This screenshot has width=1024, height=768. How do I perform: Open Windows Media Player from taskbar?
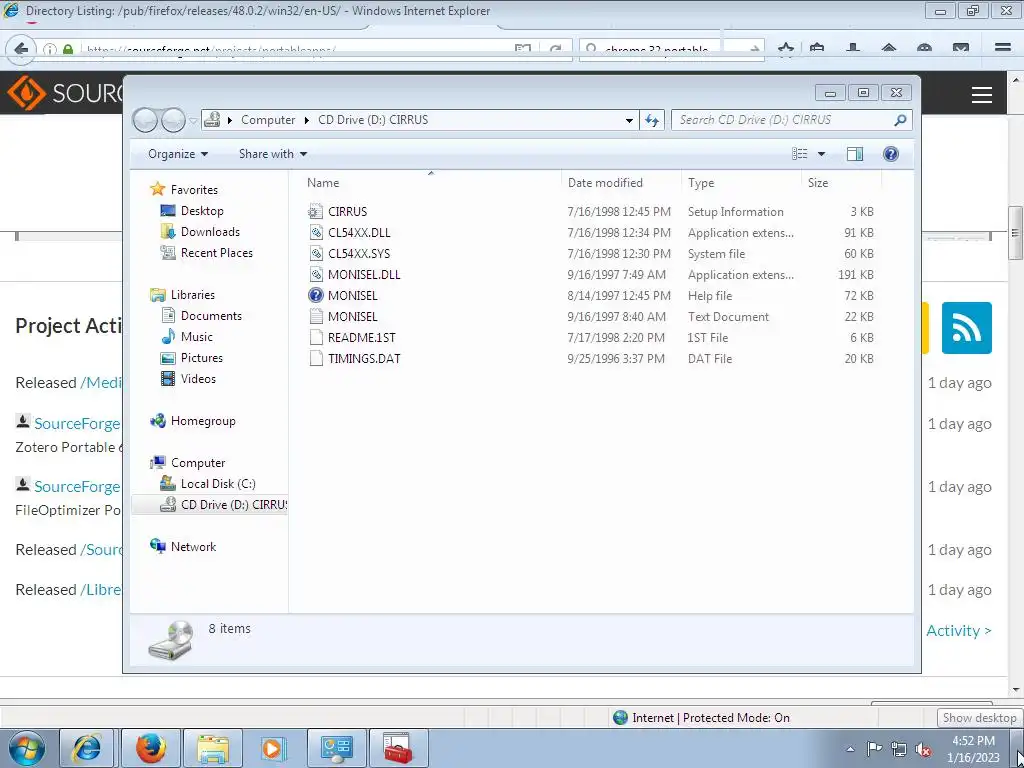pyautogui.click(x=274, y=748)
